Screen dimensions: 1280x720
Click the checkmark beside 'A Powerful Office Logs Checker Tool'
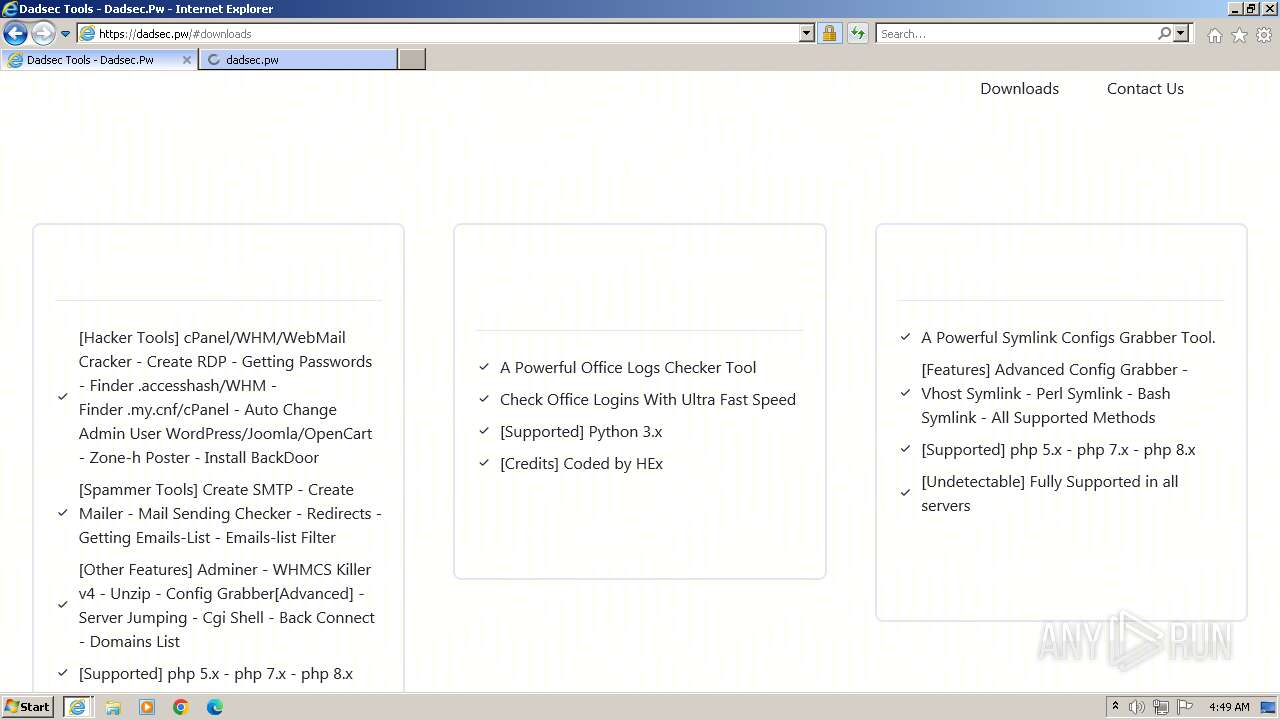tap(484, 368)
